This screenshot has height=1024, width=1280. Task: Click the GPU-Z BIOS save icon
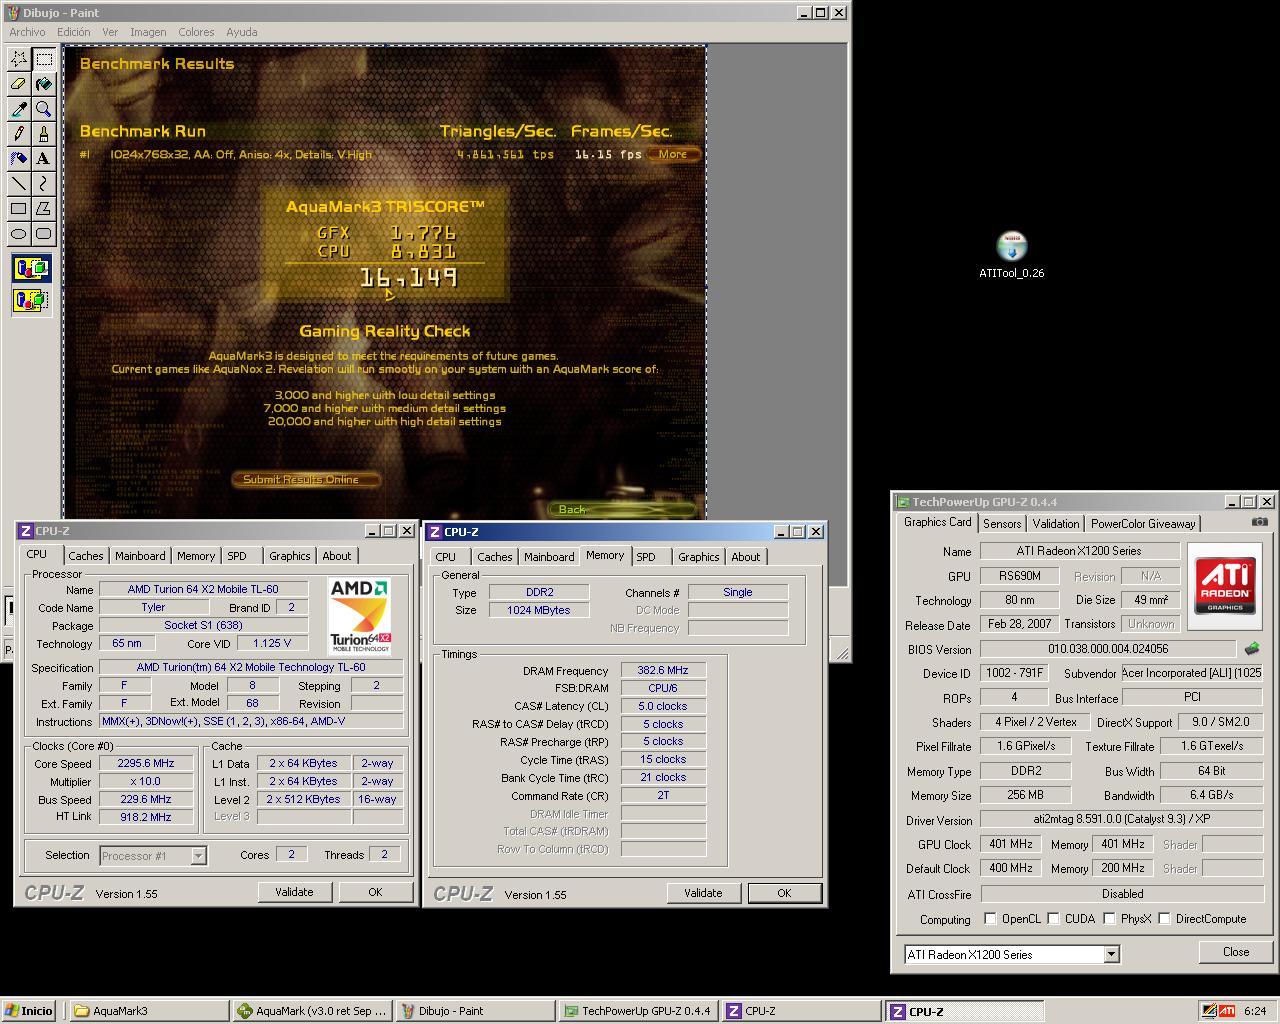(1252, 649)
